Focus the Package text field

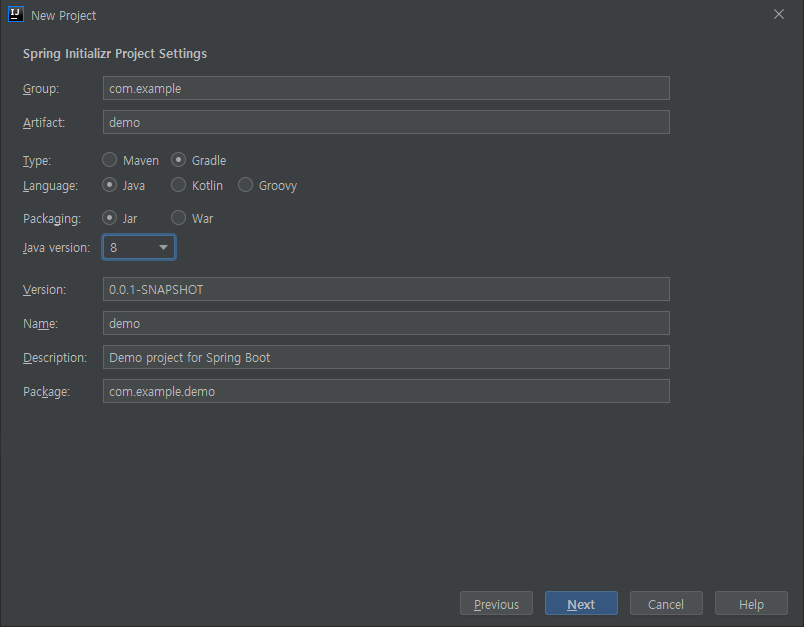[386, 391]
